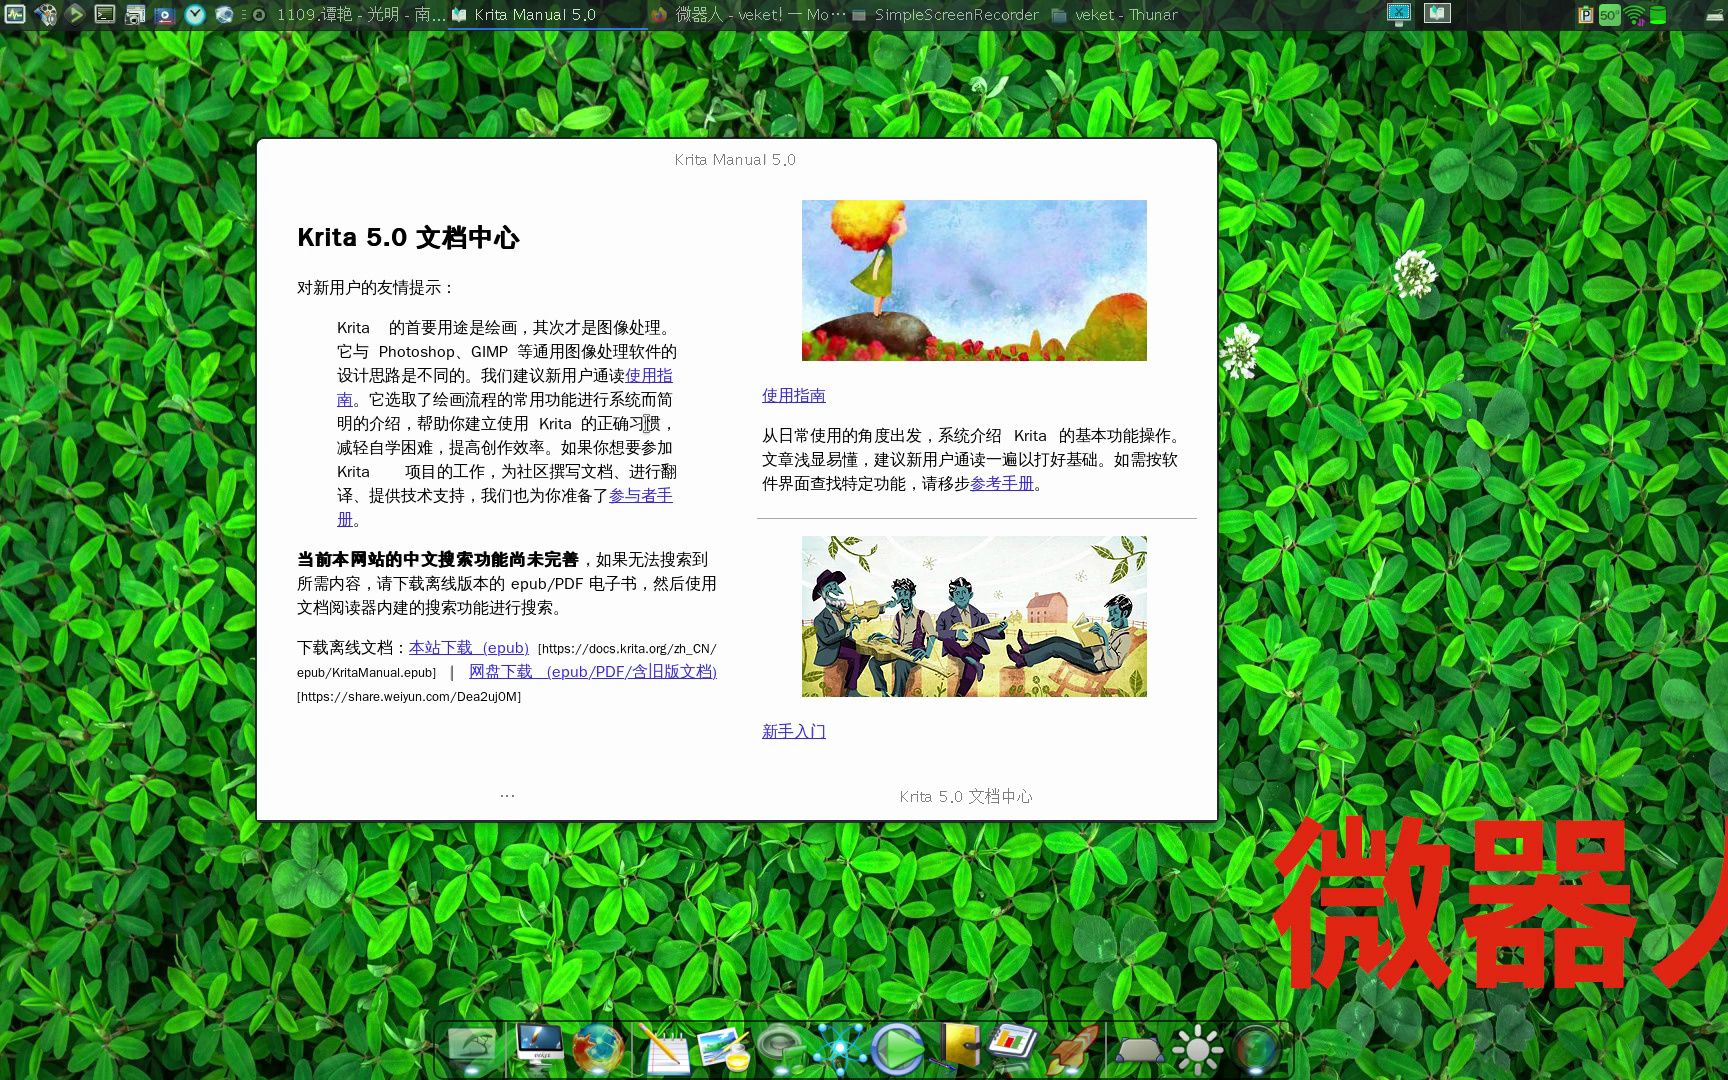
Task: Click the Krita Manual 5.0 page header text
Action: pyautogui.click(x=735, y=159)
